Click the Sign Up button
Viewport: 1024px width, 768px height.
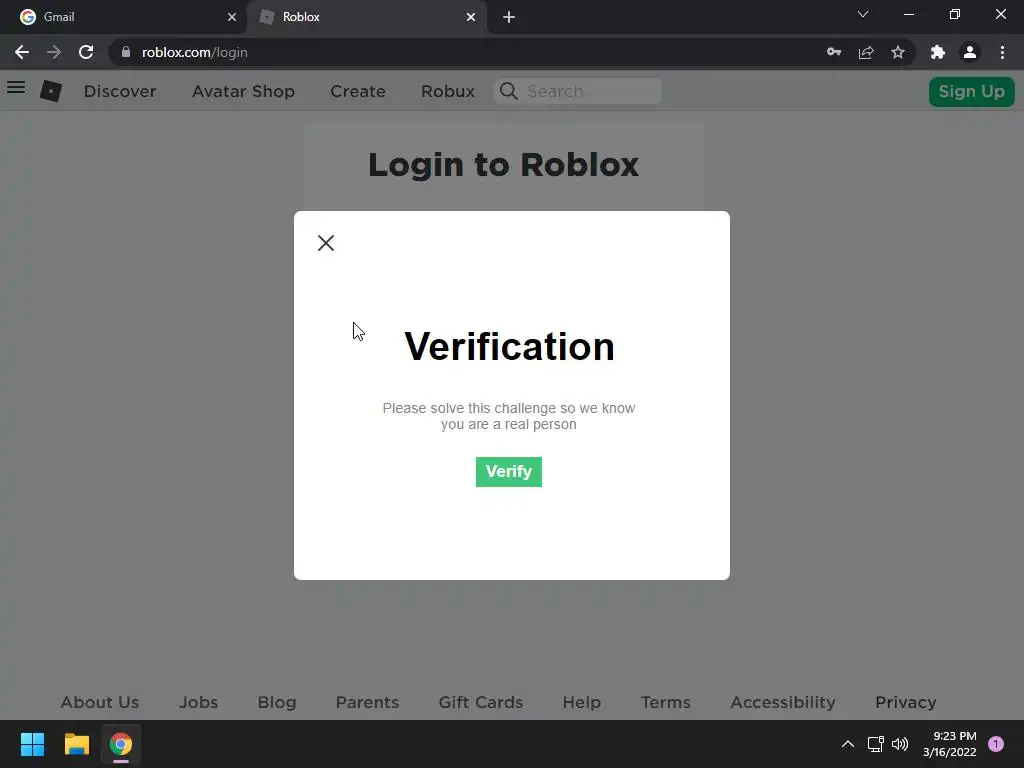(971, 91)
